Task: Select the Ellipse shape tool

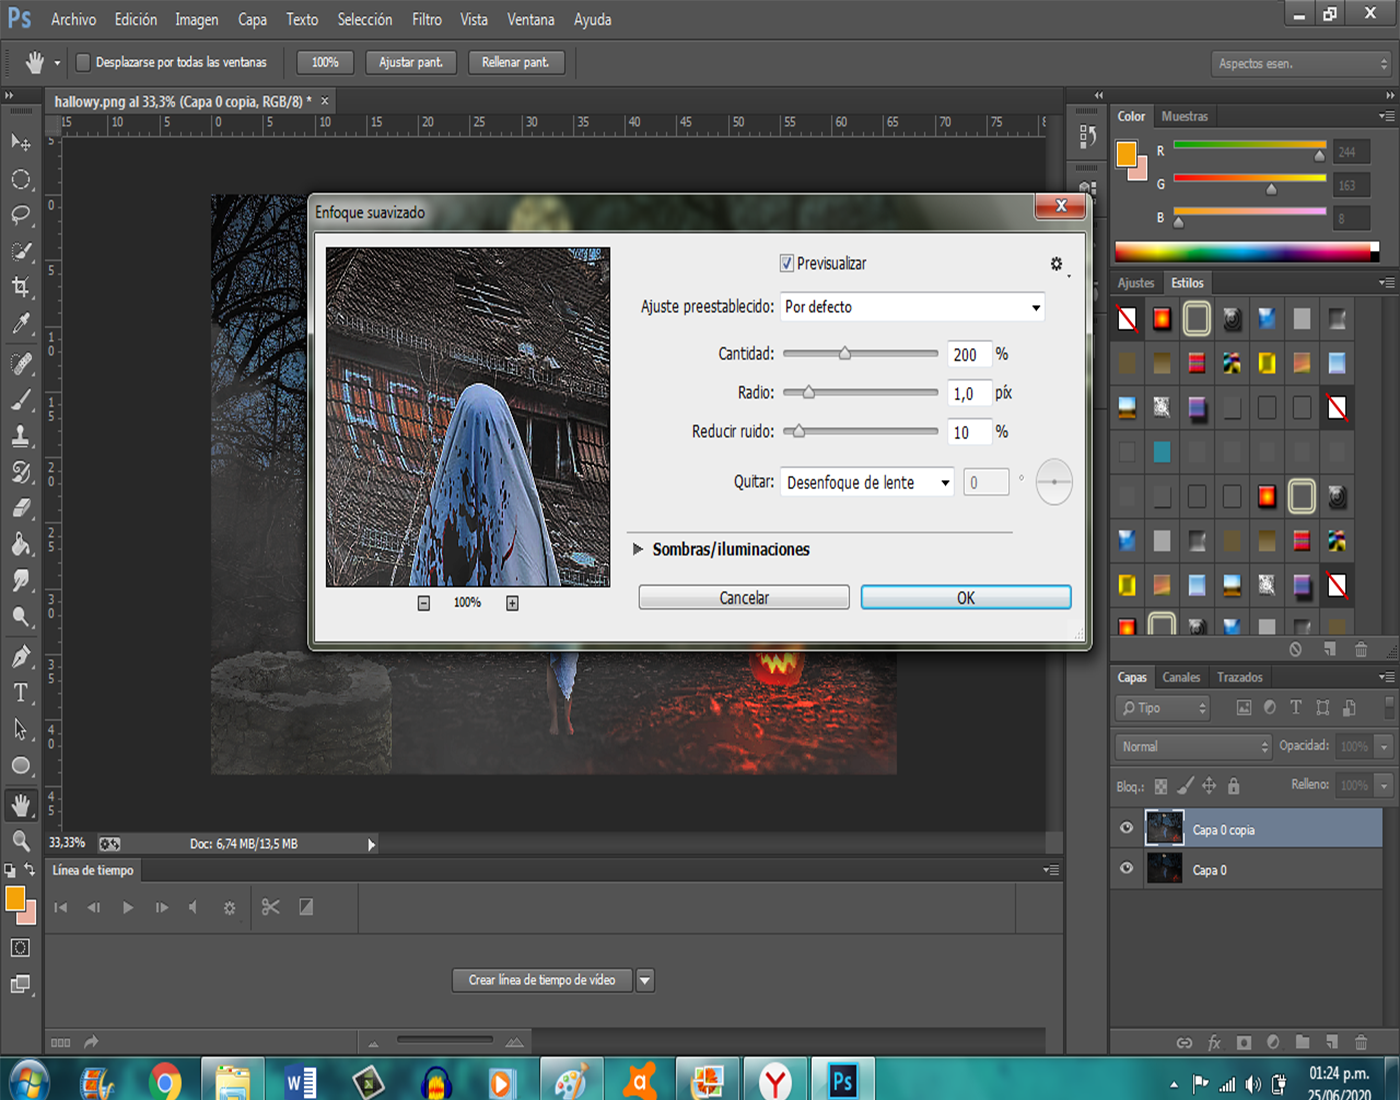Action: [x=21, y=766]
